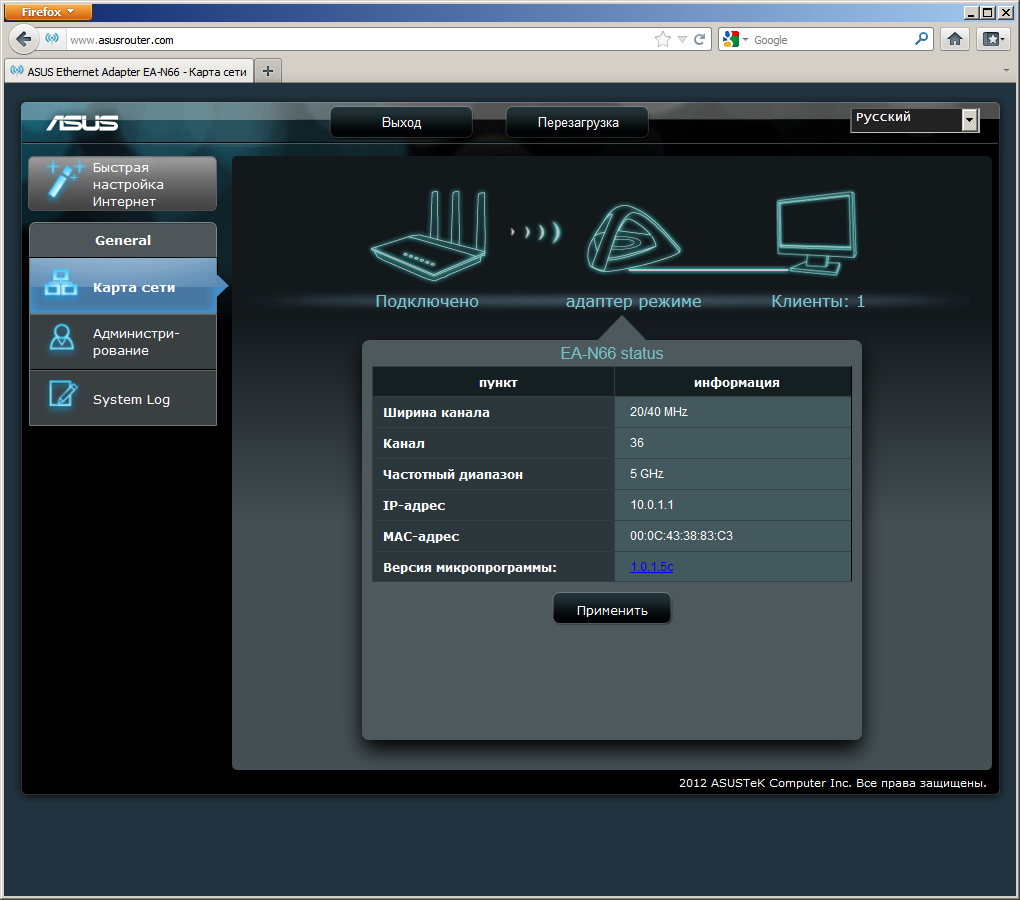Open a new tab with plus button
The height and width of the screenshot is (900, 1020).
(267, 71)
